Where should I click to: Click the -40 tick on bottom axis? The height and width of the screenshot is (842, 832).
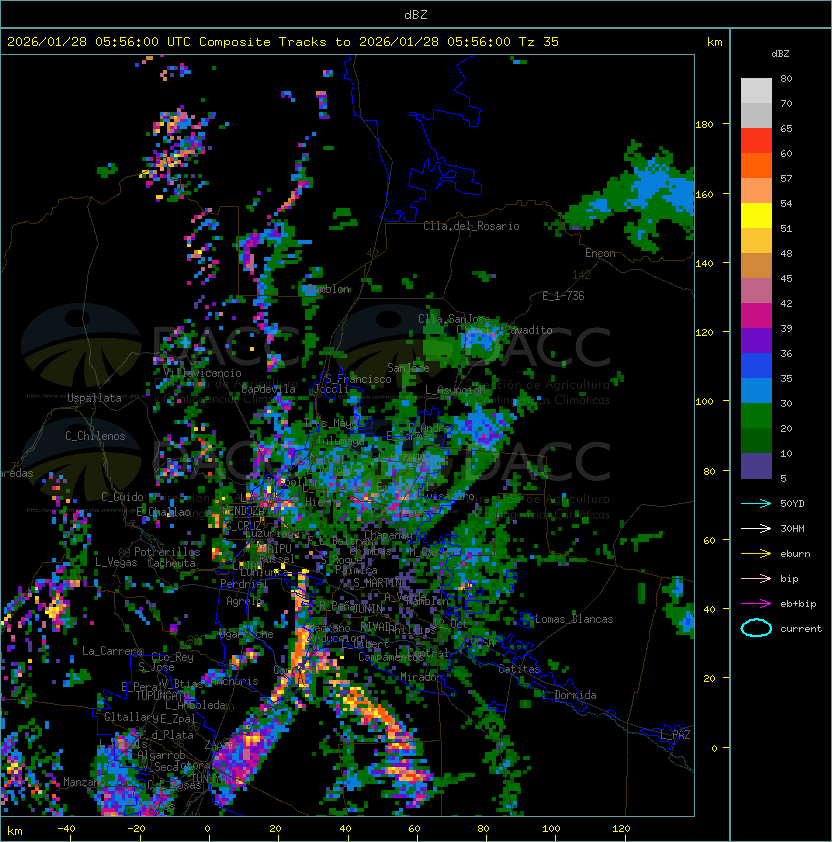coord(66,829)
